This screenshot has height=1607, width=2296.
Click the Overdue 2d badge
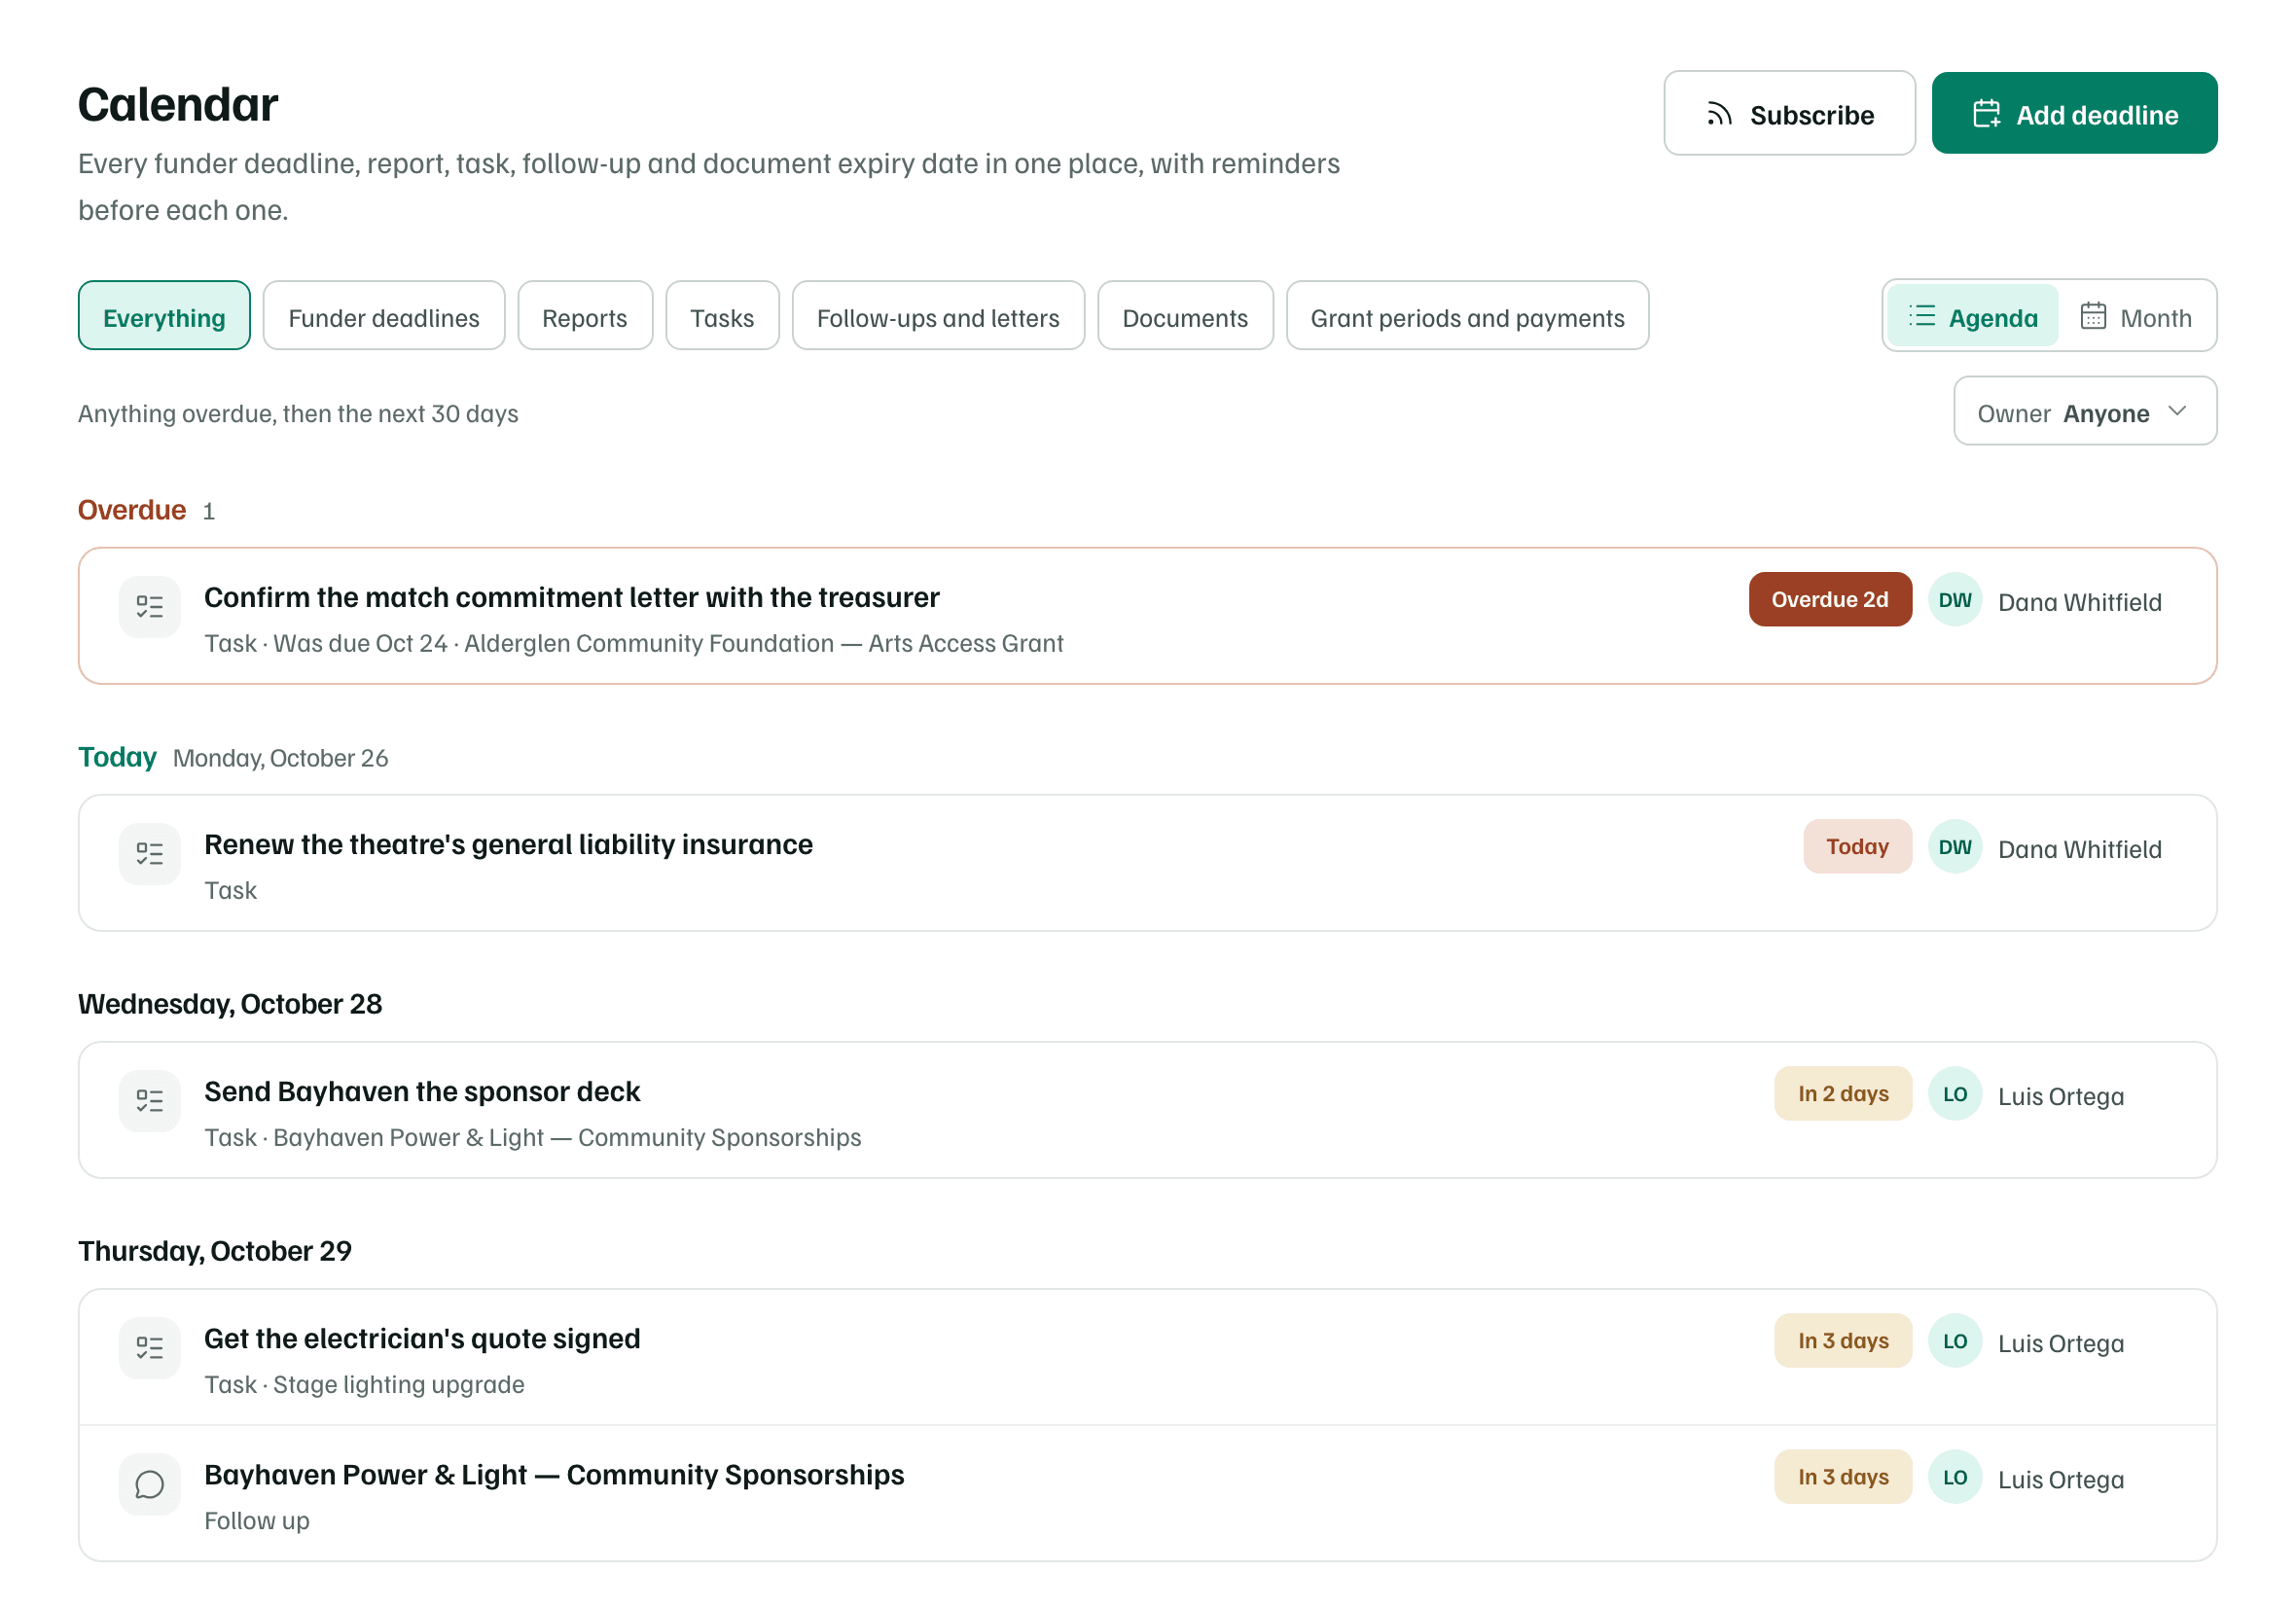click(x=1830, y=600)
